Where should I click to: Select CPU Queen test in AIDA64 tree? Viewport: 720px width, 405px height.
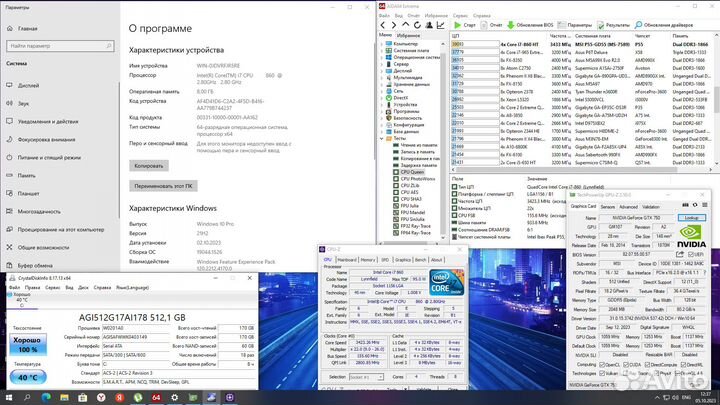pyautogui.click(x=412, y=172)
